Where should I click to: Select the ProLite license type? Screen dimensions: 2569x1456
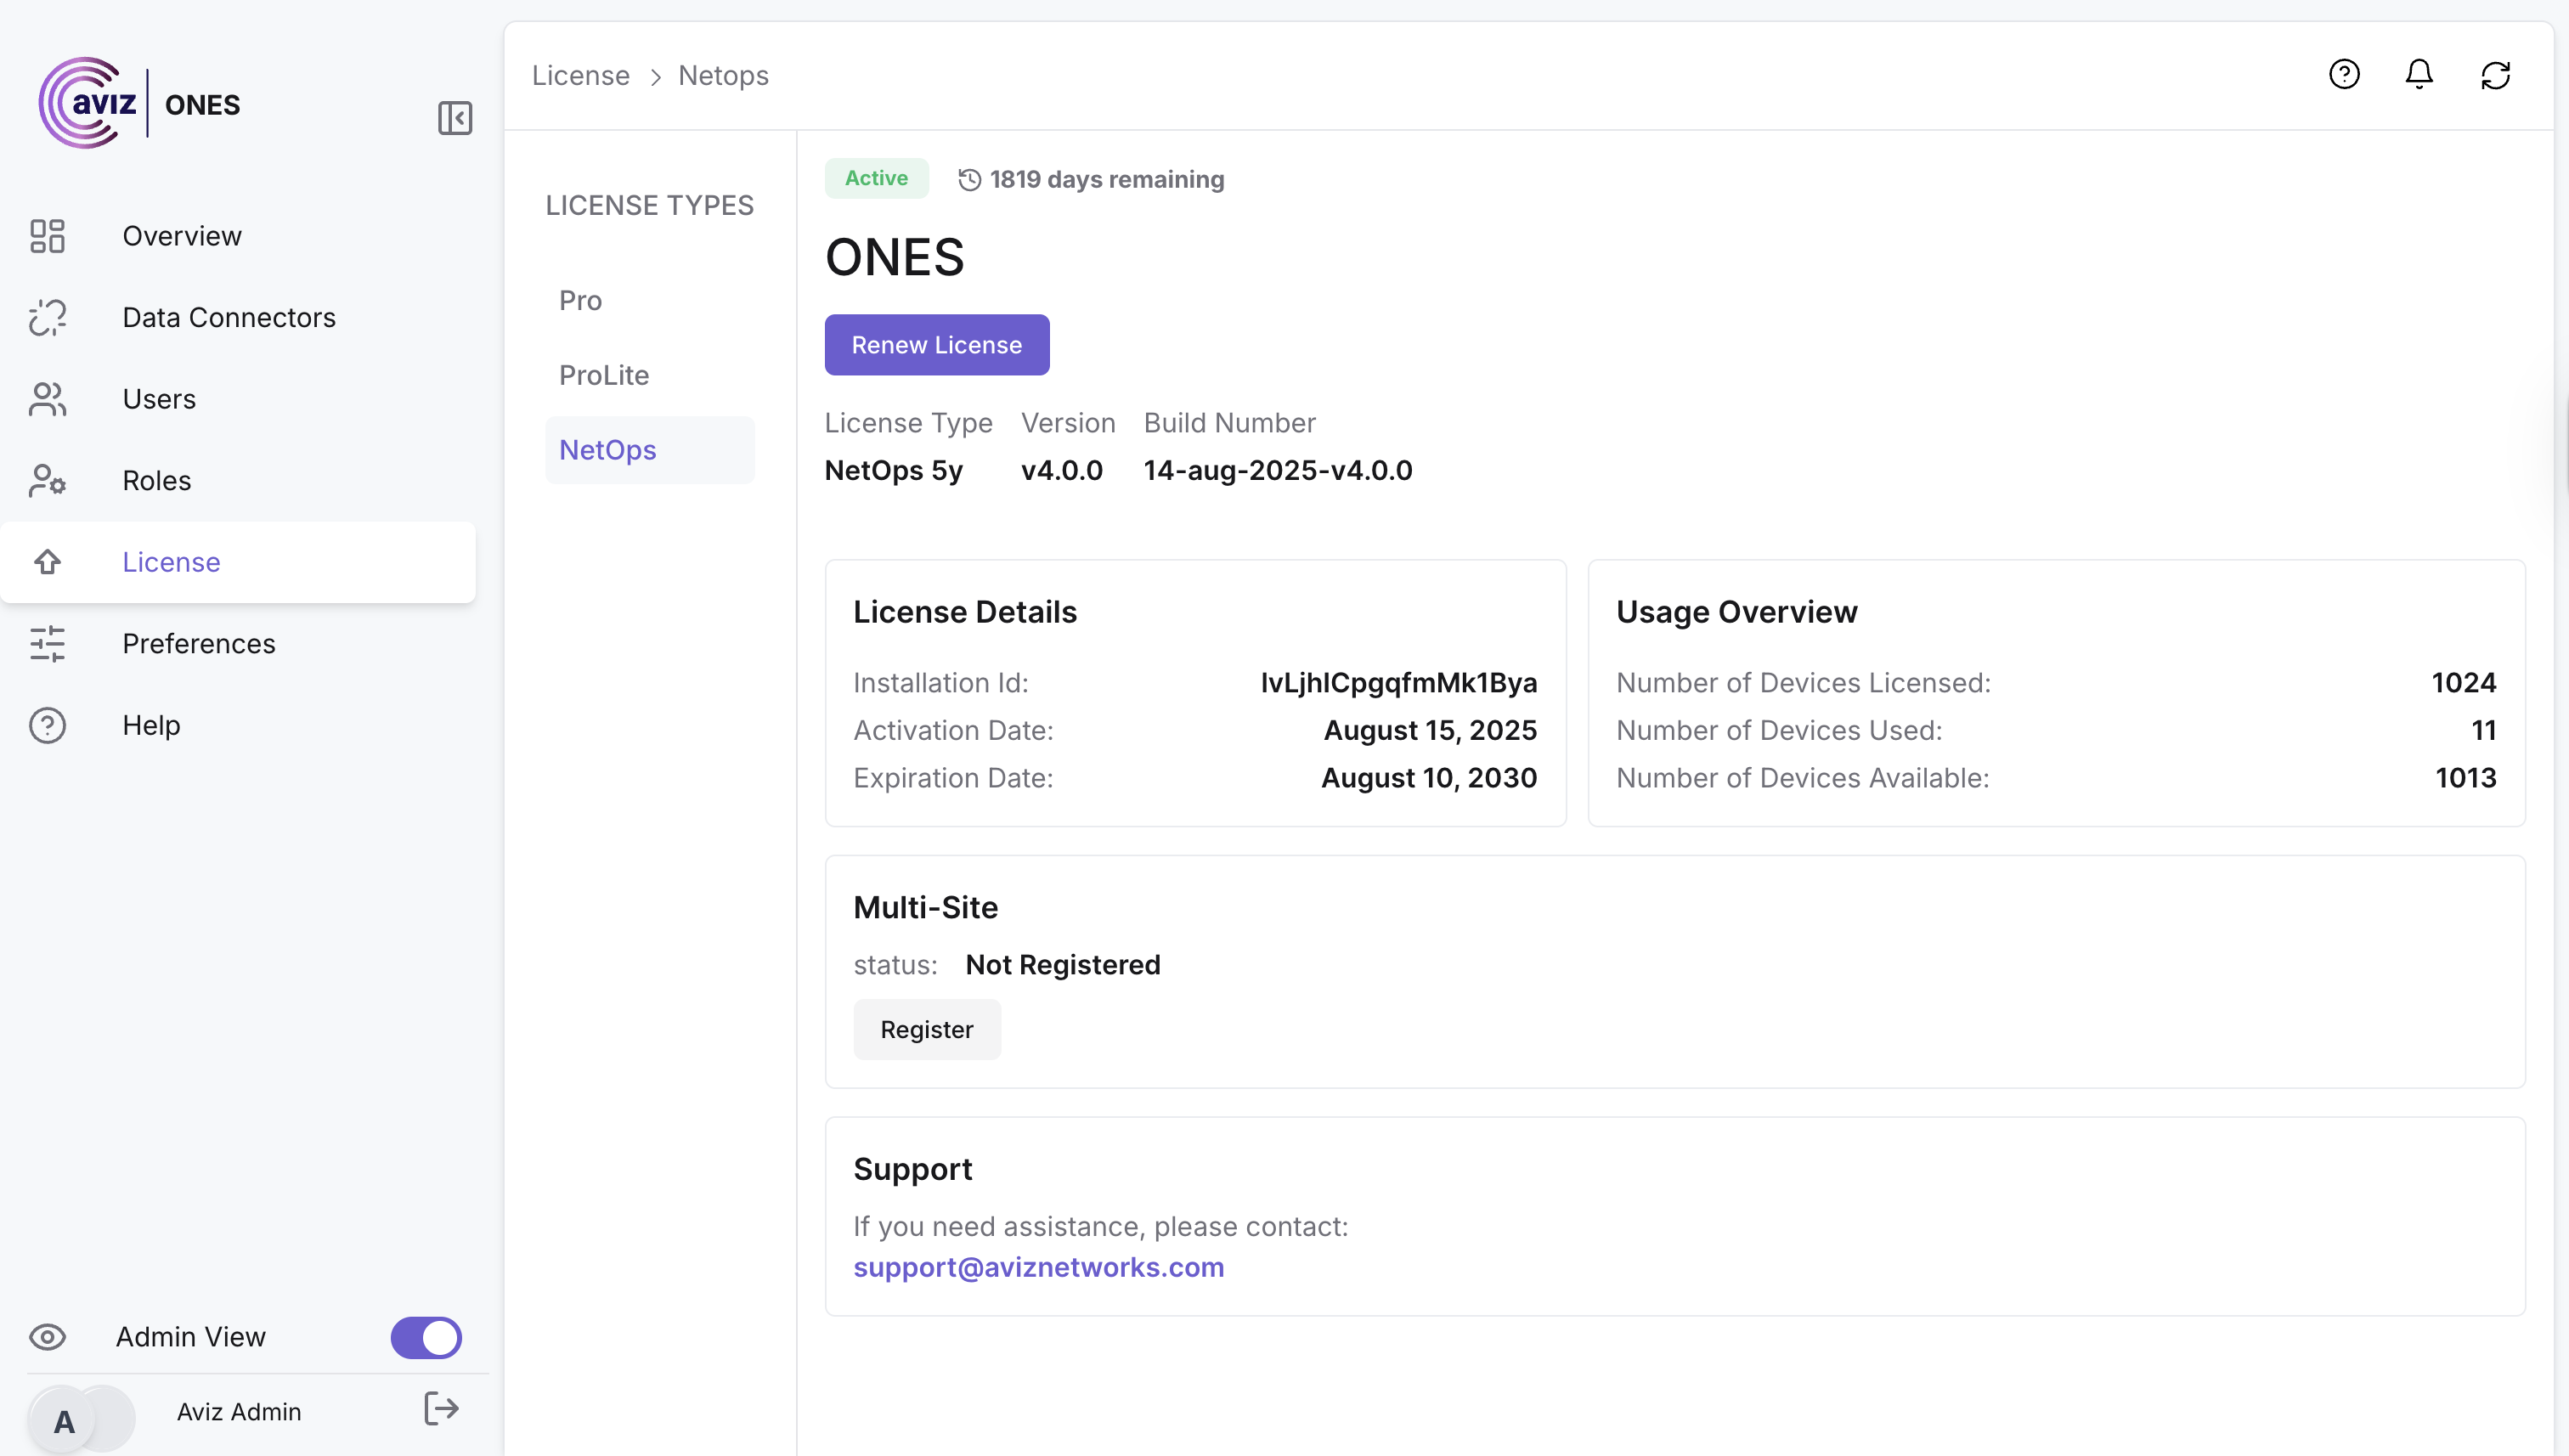[604, 376]
